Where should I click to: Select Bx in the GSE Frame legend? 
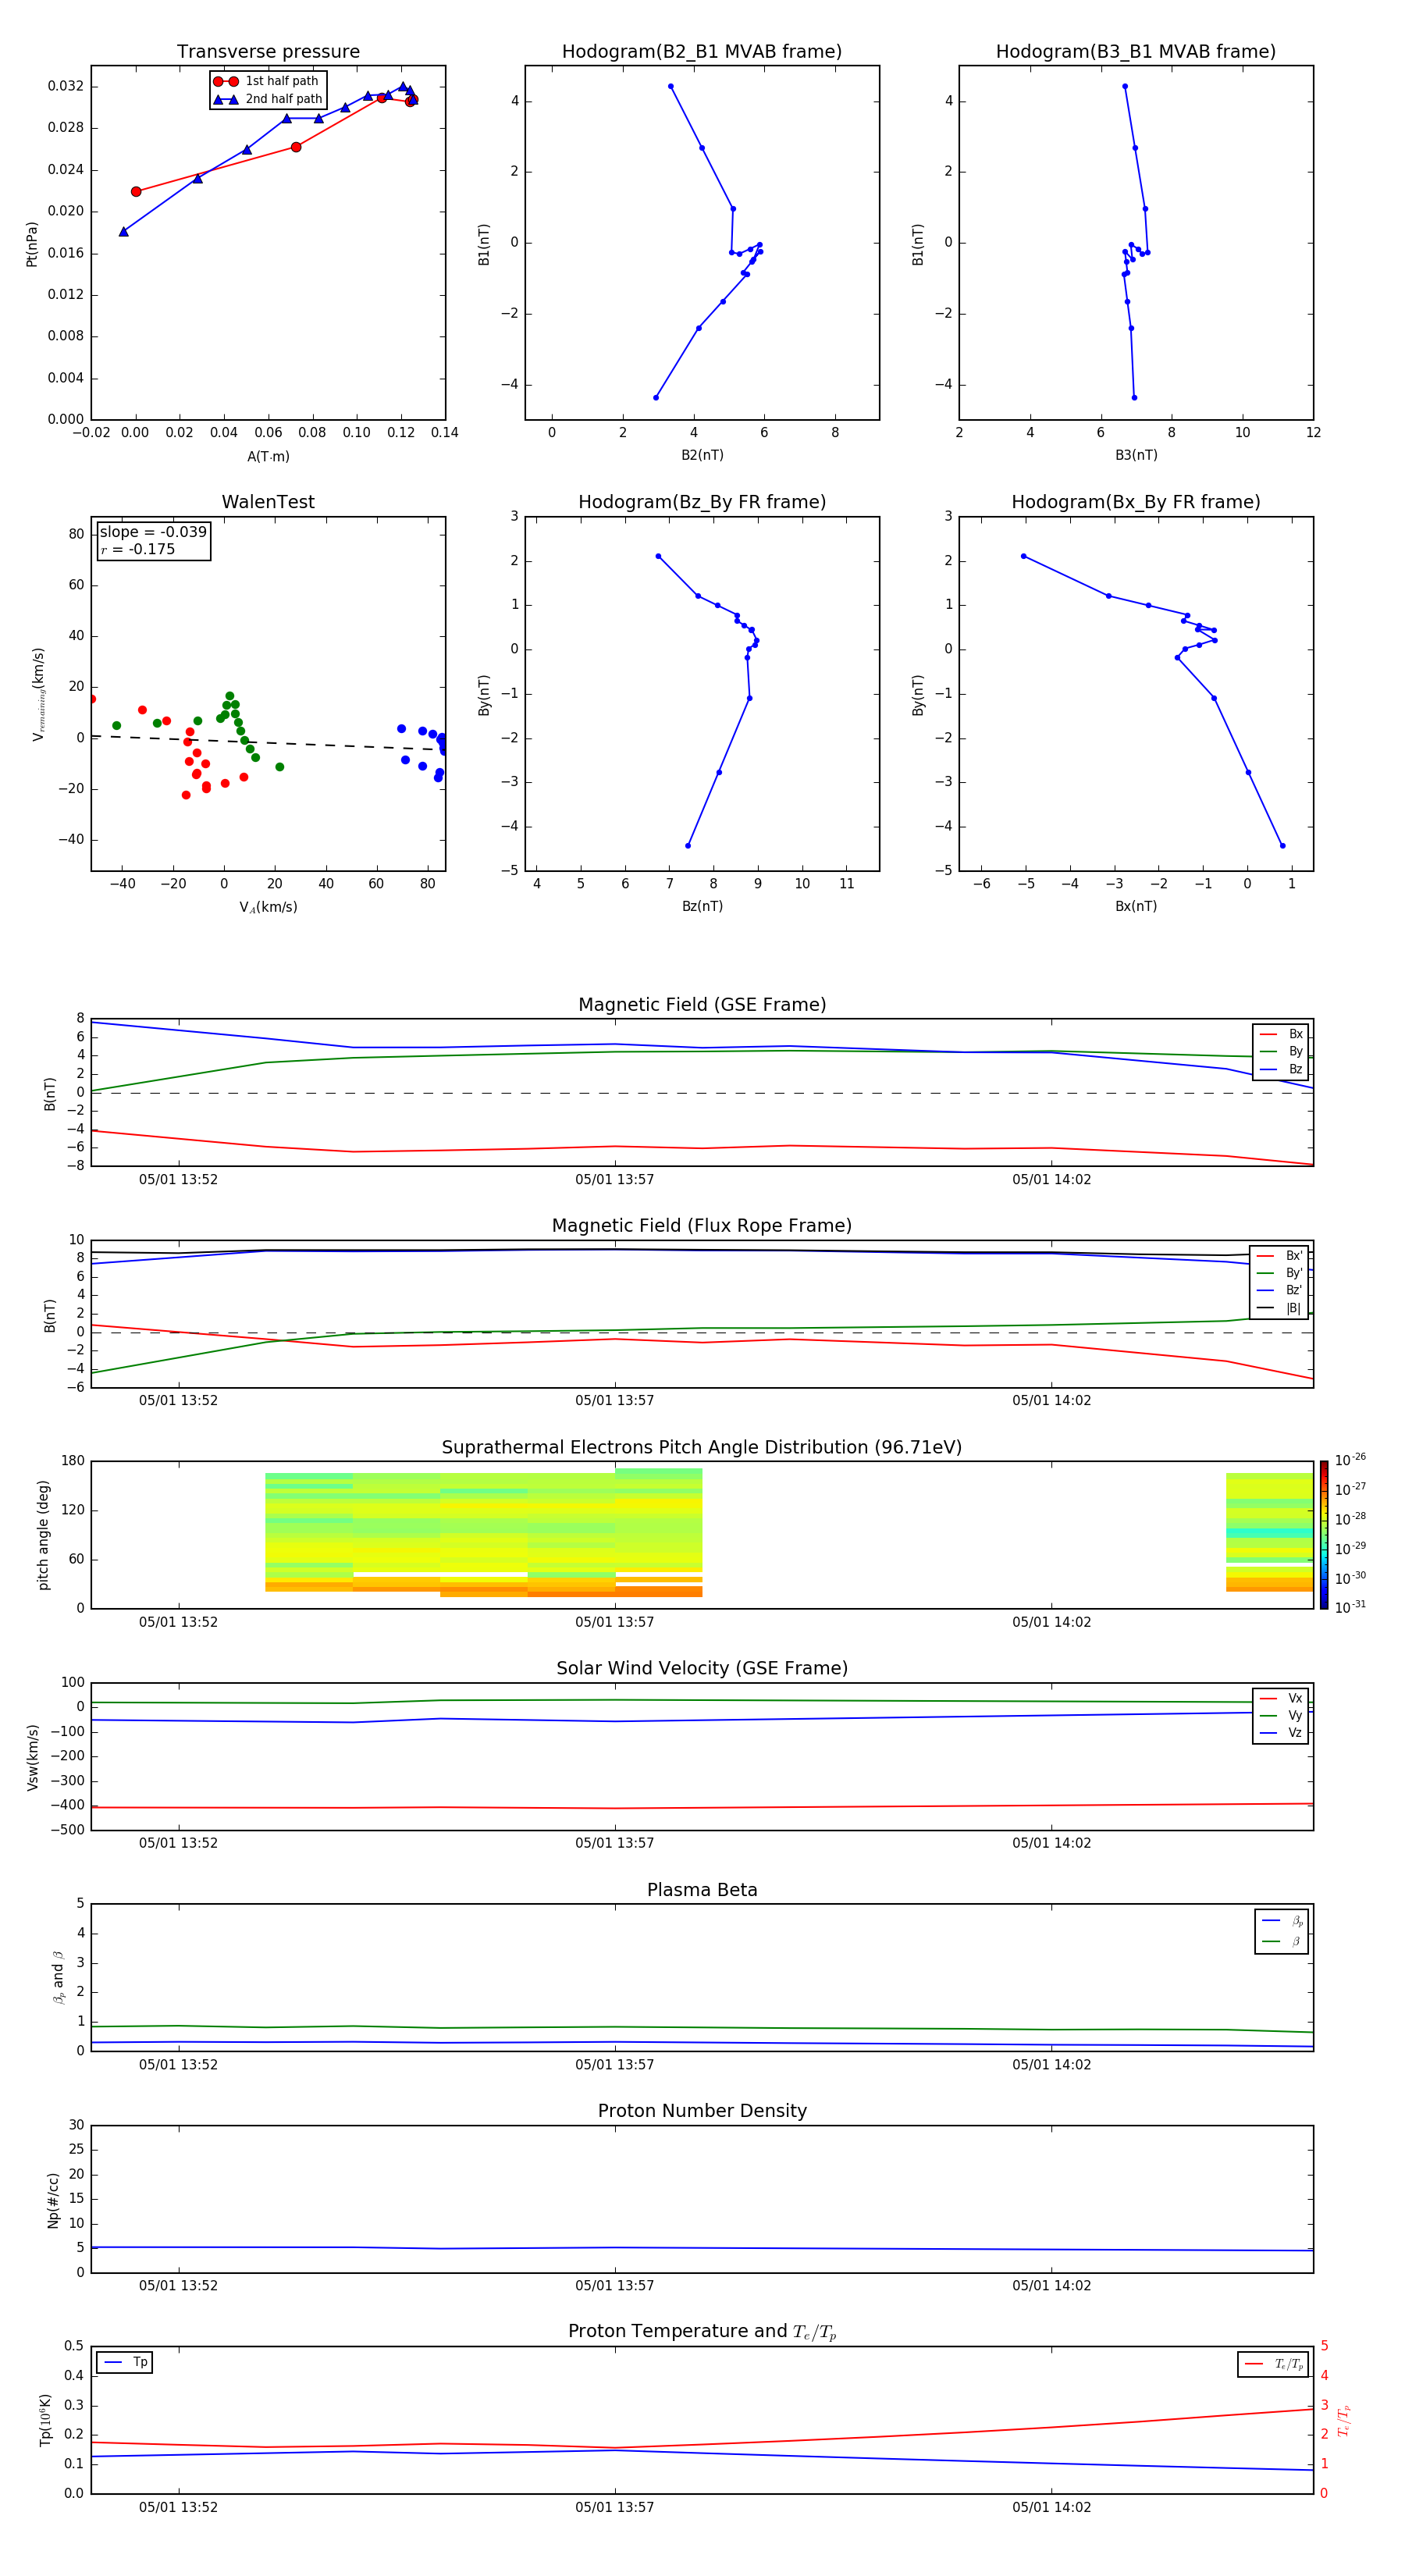(x=1281, y=1034)
